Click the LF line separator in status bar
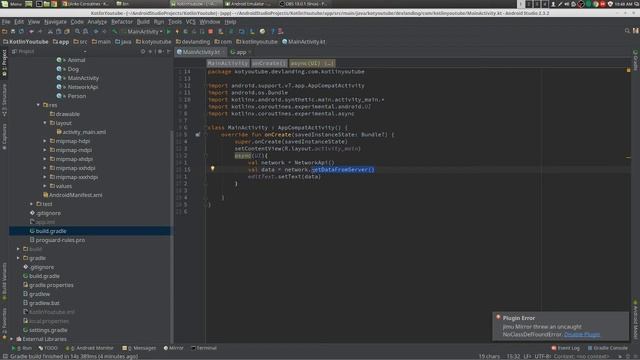Screen dimensions: 640x360 pyautogui.click(x=527, y=356)
